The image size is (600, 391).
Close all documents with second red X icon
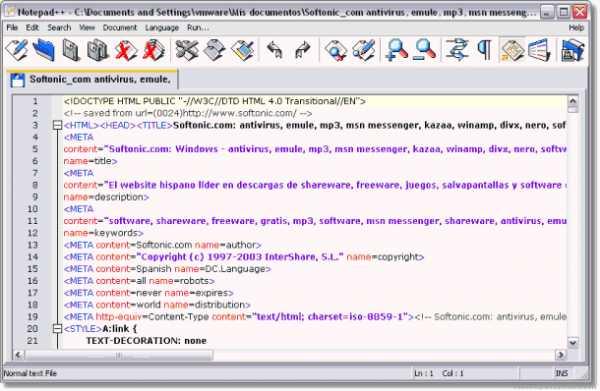click(153, 50)
